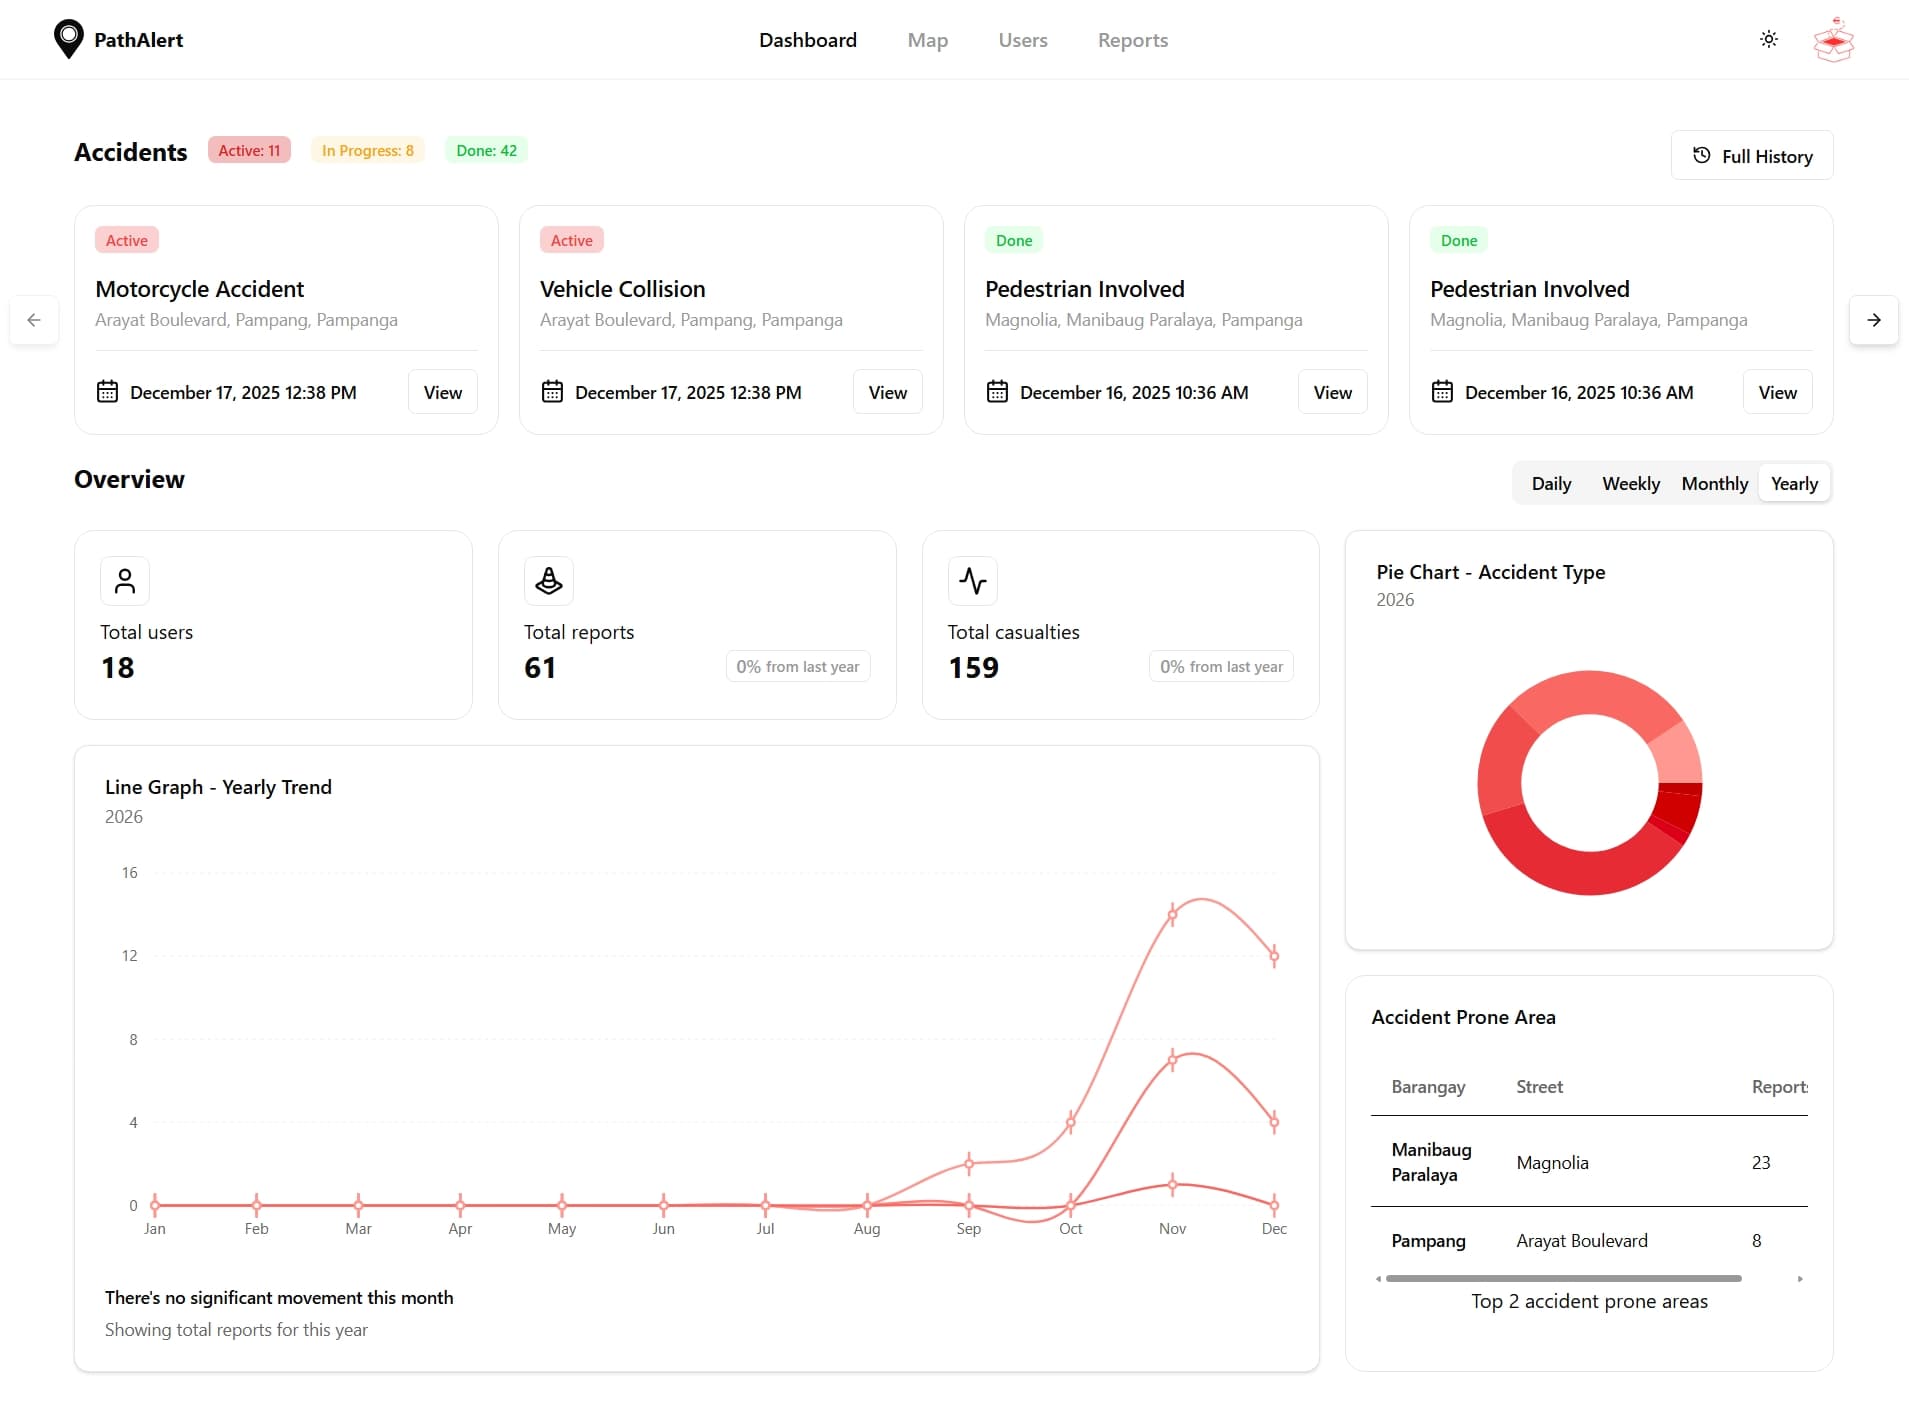The image size is (1909, 1422).
Task: Click the Total users person icon
Action: coord(124,580)
